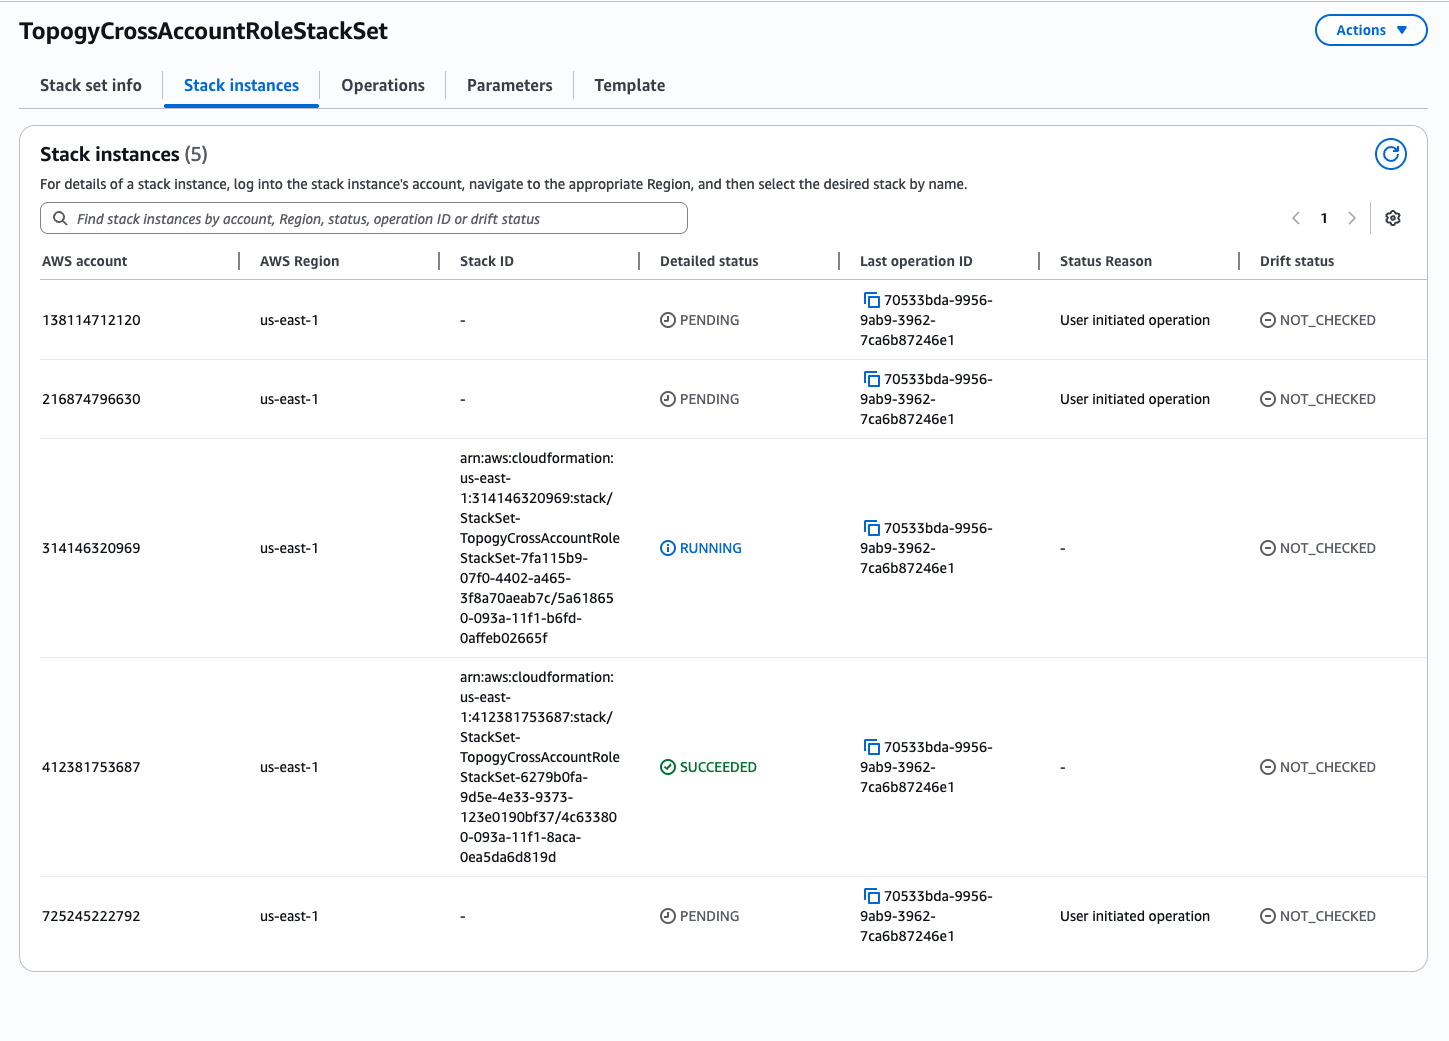Open the Parameters tab

[510, 86]
